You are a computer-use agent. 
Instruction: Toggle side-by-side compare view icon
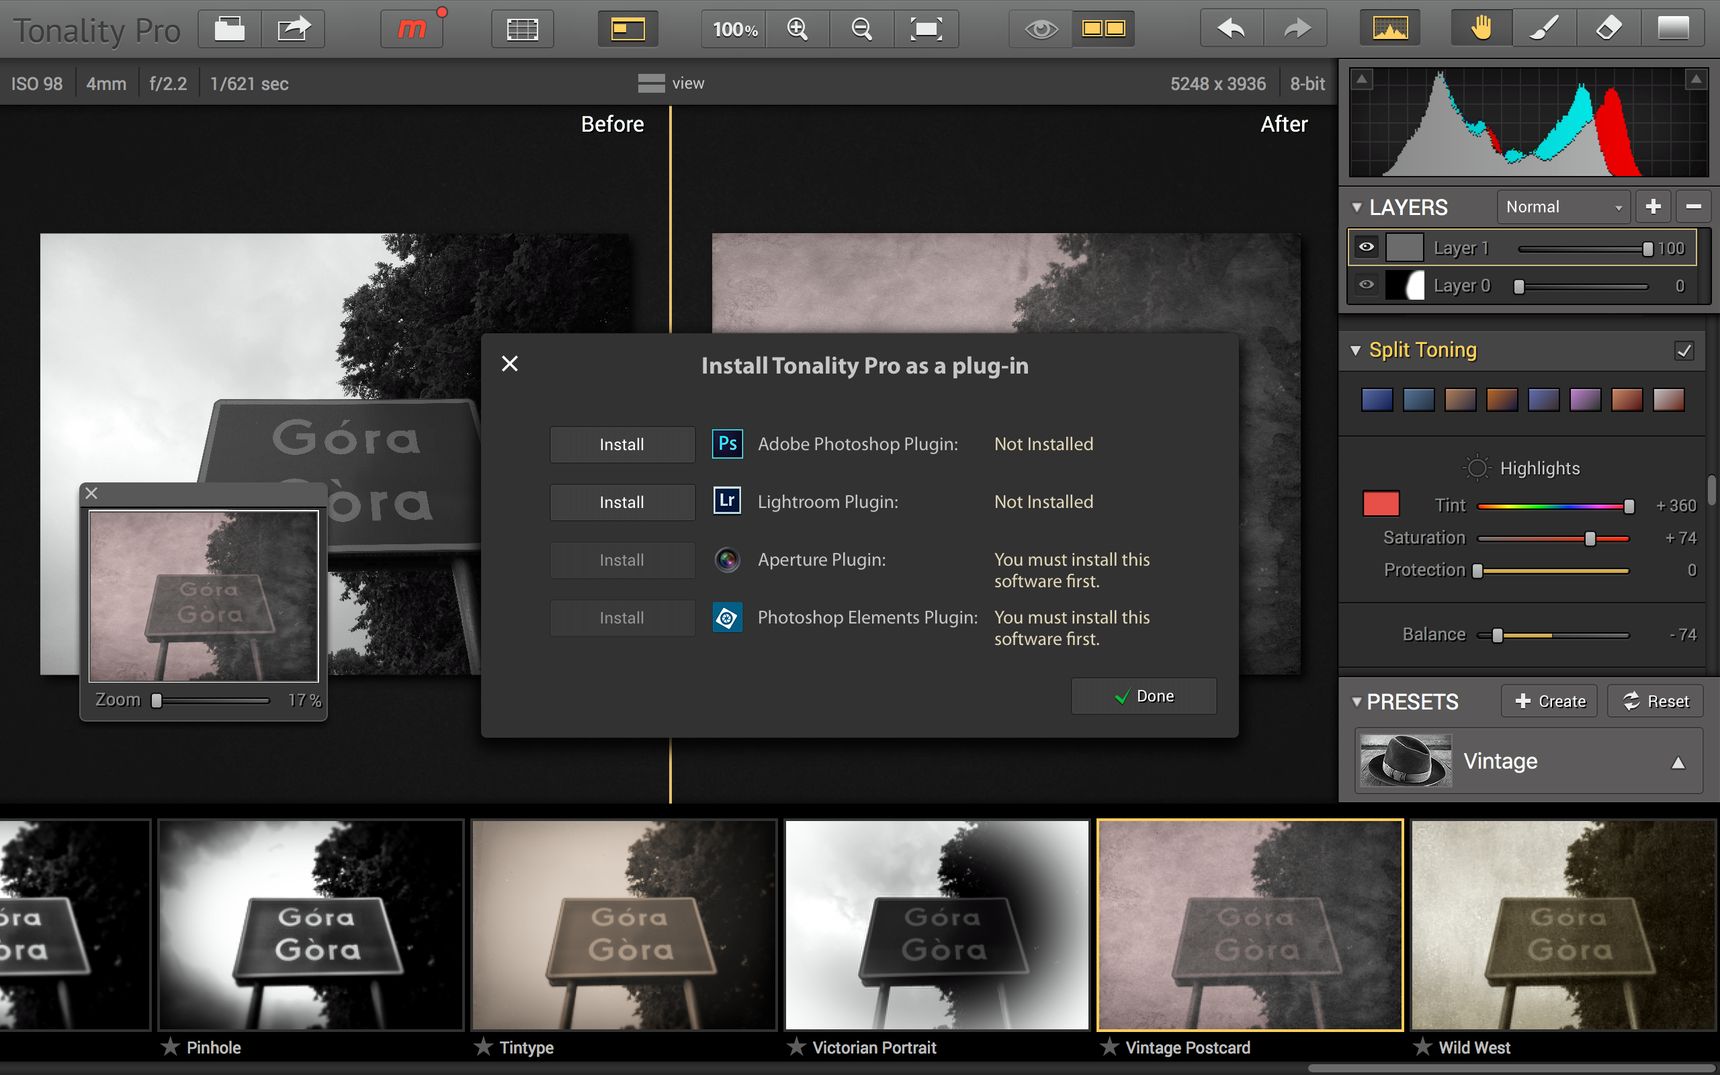(x=1104, y=29)
